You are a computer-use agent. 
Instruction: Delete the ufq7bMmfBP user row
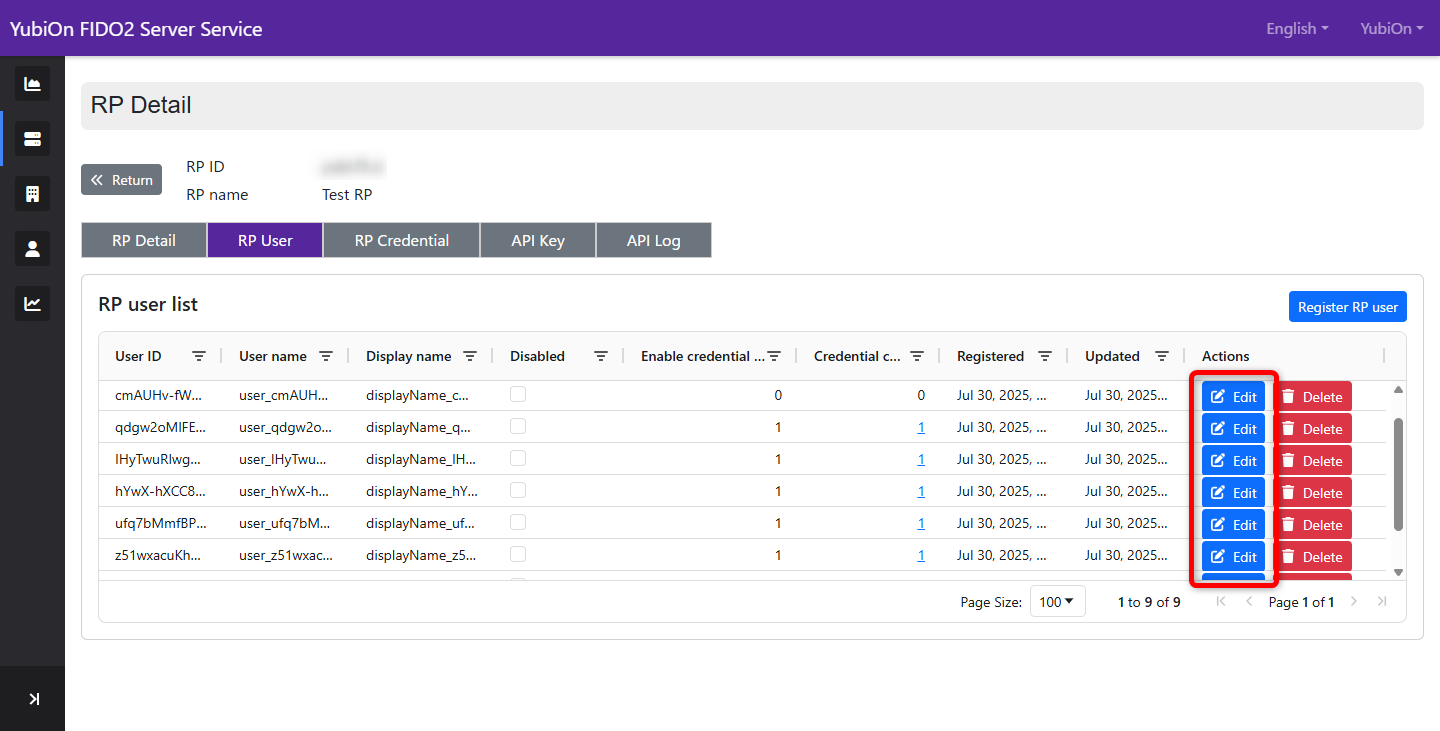click(1312, 524)
